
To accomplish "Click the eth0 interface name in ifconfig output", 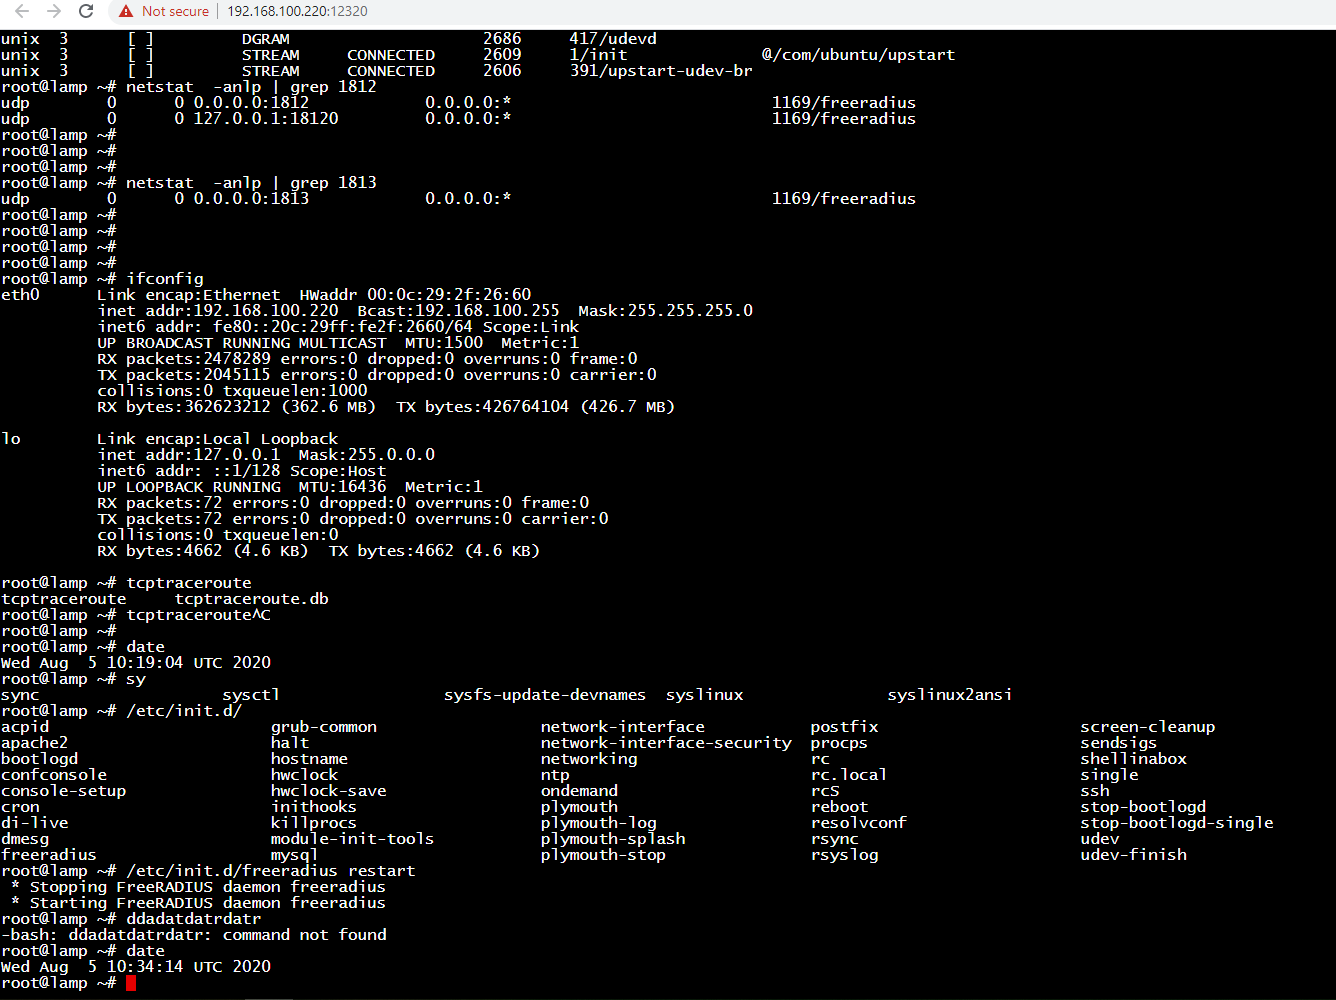I will tap(20, 295).
